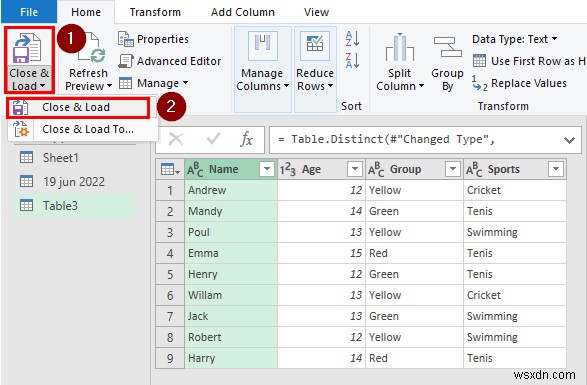The image size is (587, 385).
Task: Click Swimming in Jack's row
Action: point(515,316)
